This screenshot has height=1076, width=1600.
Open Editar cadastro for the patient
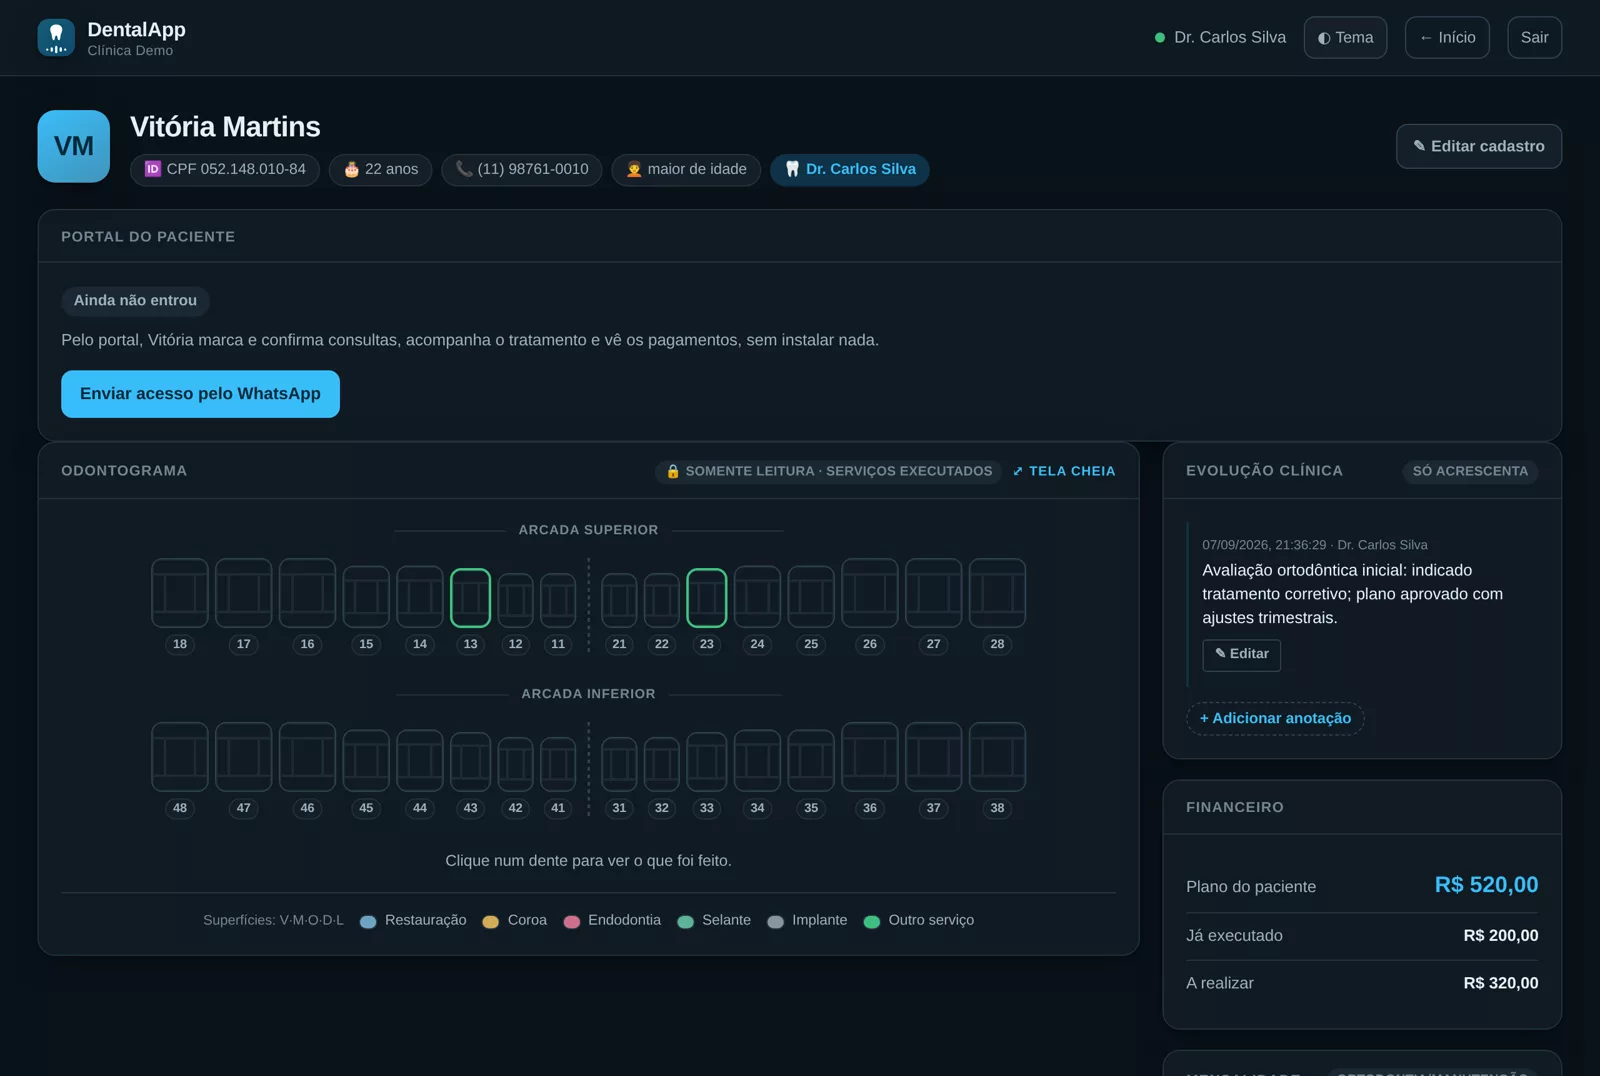point(1479,146)
